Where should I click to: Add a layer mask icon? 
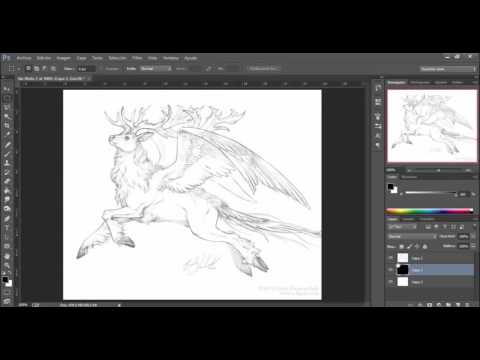point(430,304)
